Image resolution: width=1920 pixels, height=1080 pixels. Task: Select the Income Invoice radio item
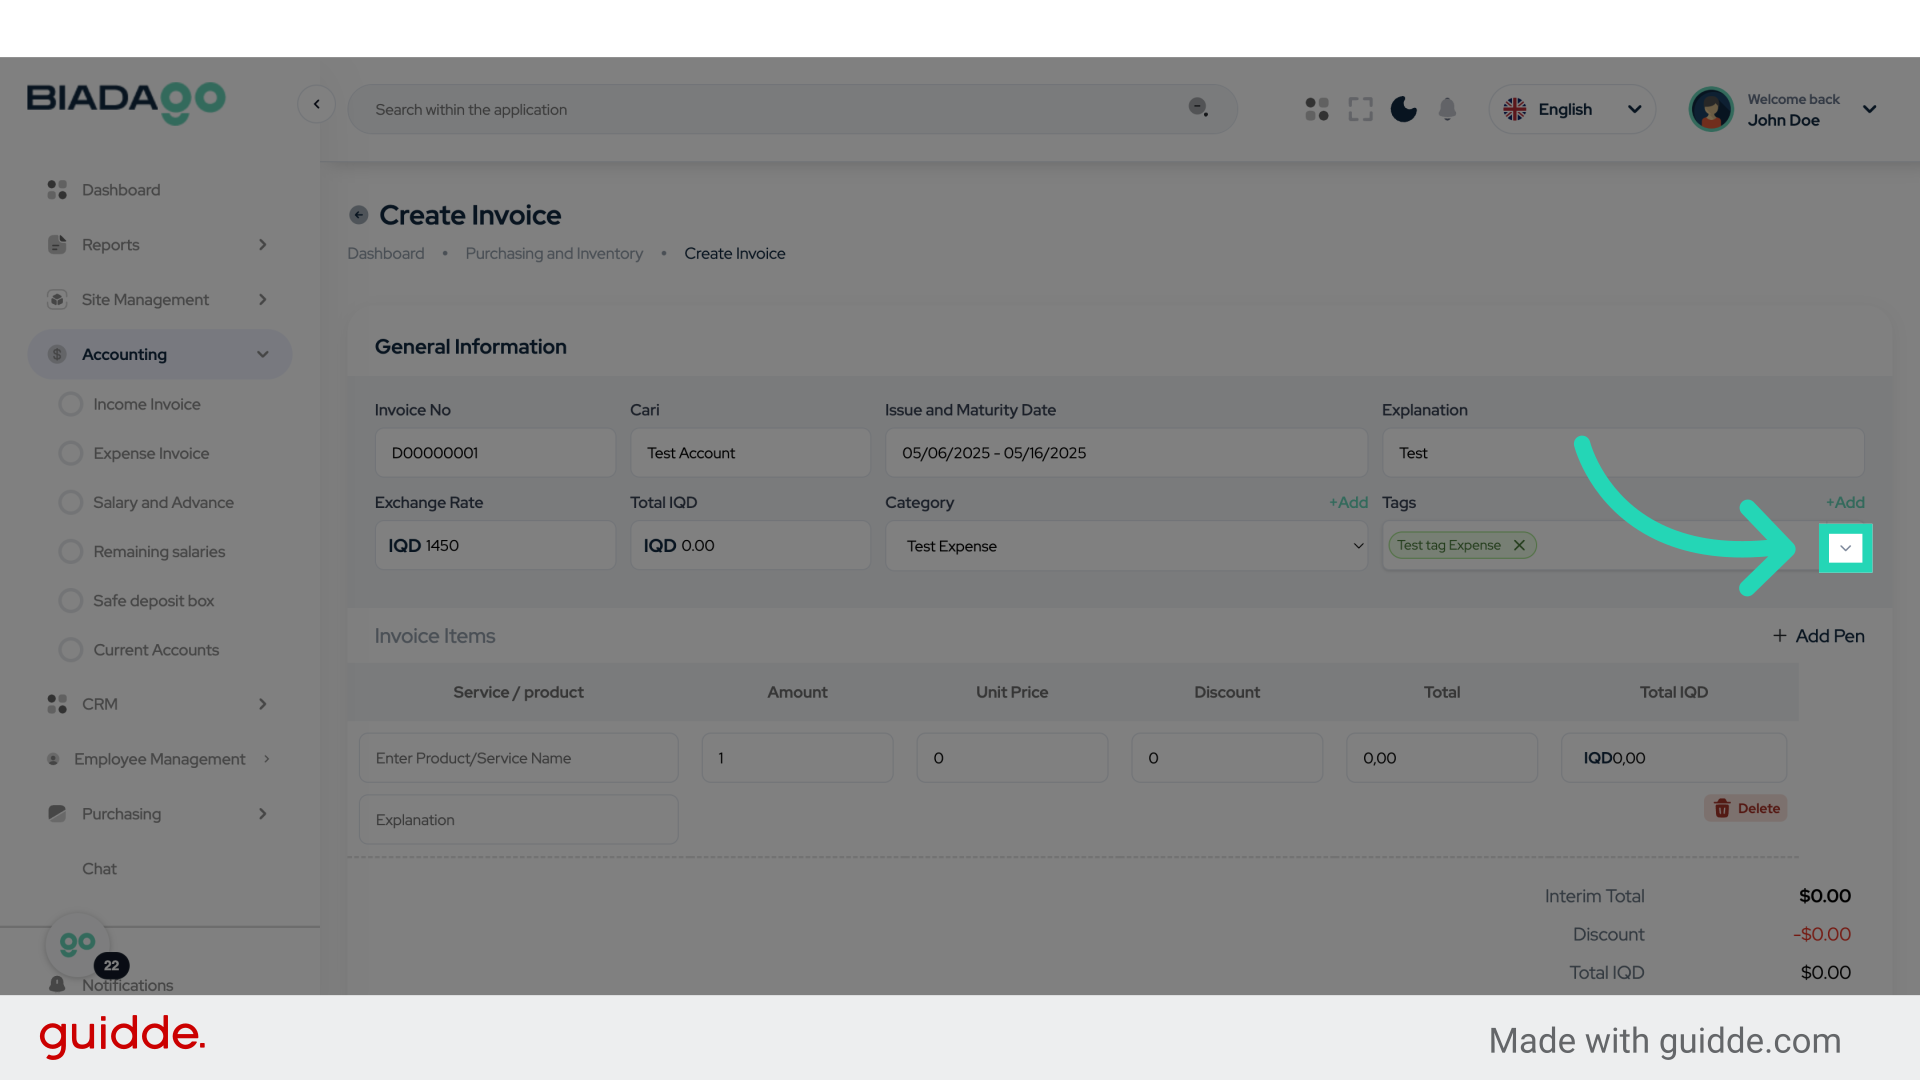tap(71, 404)
